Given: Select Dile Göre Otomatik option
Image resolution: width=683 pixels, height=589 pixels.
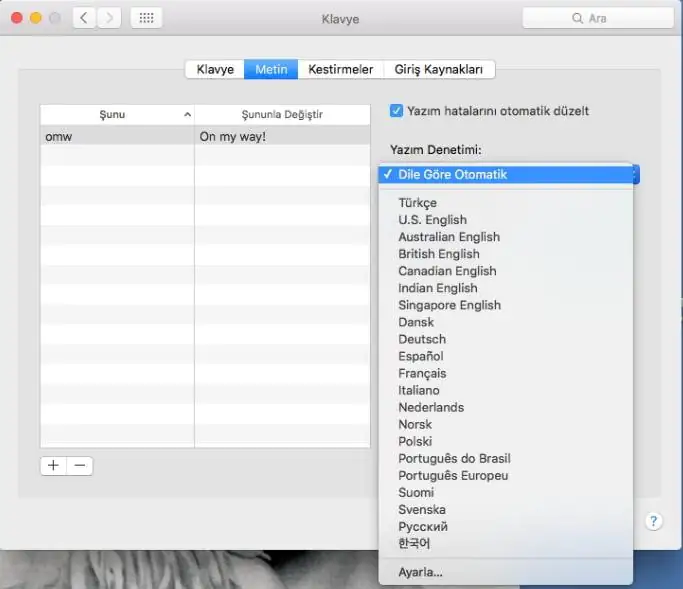Looking at the screenshot, I should pos(452,174).
